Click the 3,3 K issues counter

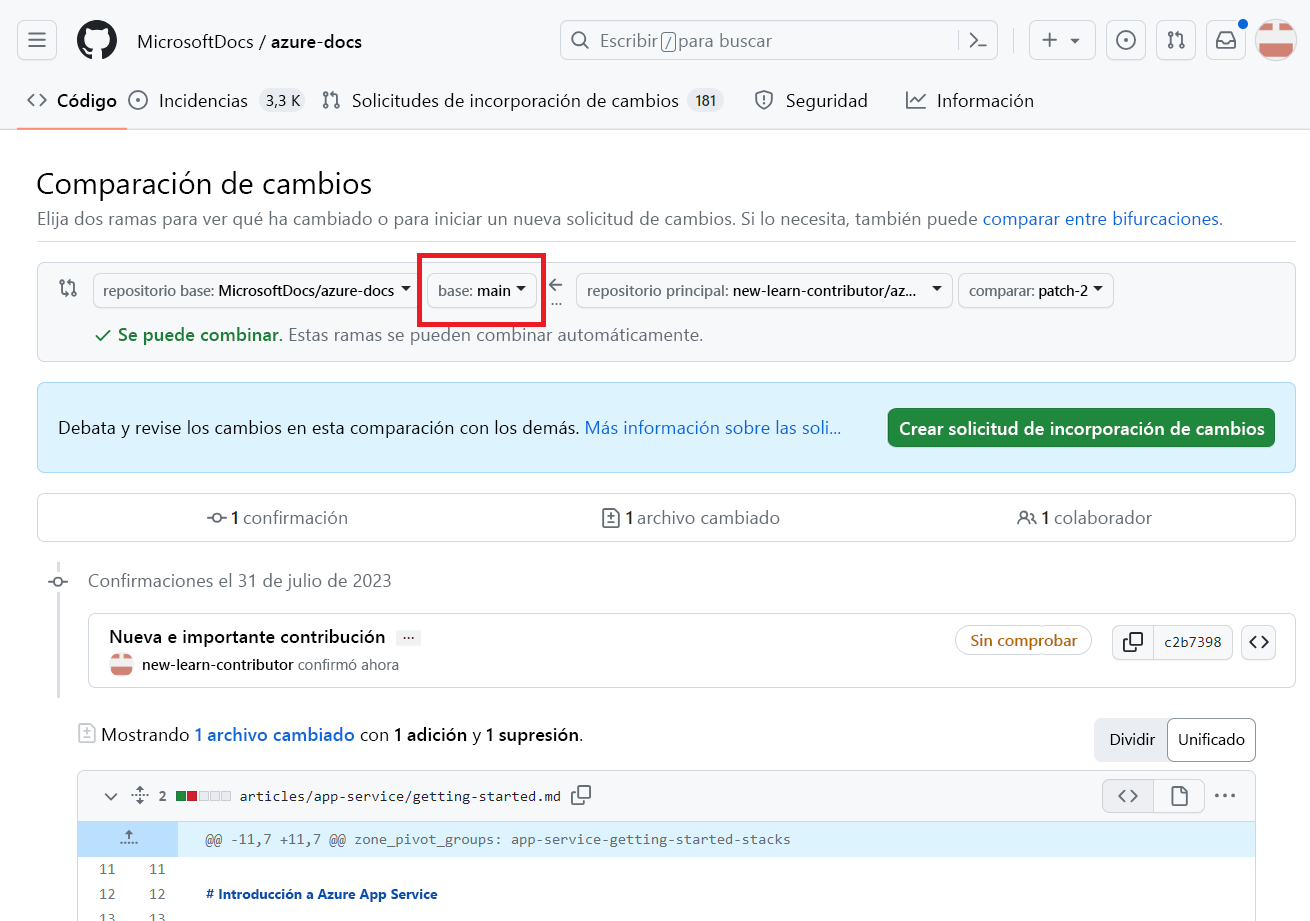(283, 101)
